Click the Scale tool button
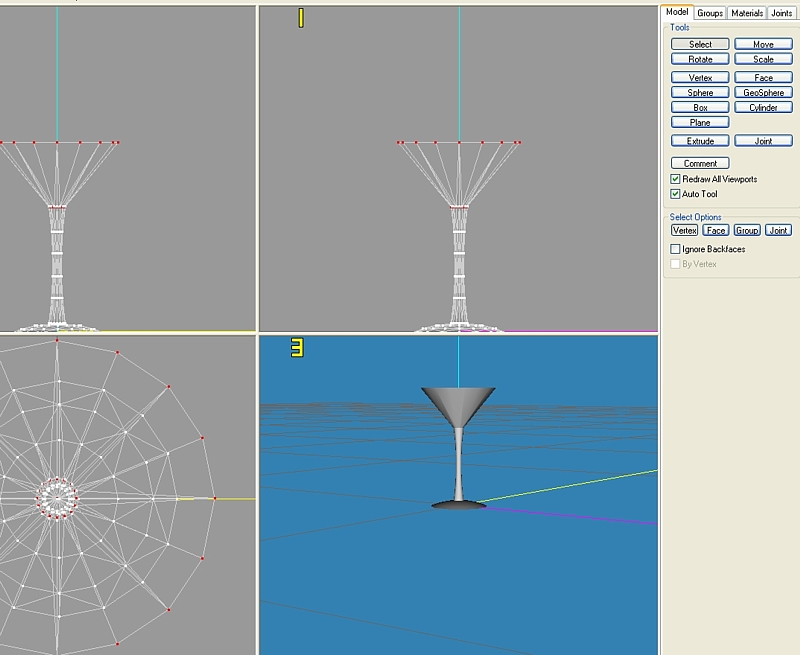Image resolution: width=800 pixels, height=655 pixels. (x=763, y=59)
